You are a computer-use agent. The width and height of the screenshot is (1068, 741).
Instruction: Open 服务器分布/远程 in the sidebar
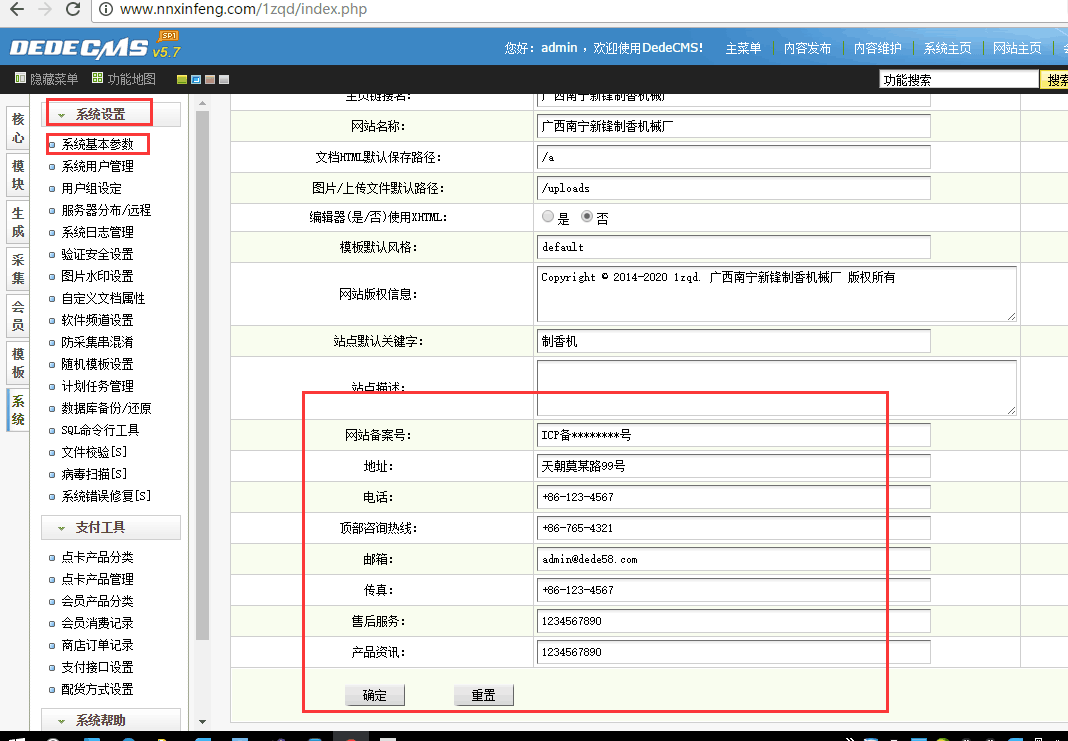106,210
